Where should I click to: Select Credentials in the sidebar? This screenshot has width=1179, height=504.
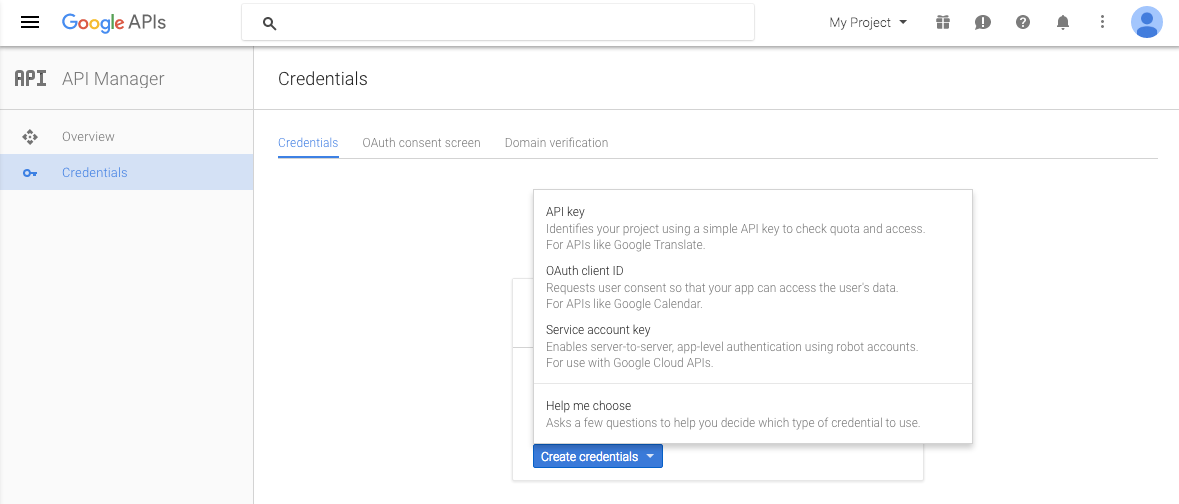(94, 173)
